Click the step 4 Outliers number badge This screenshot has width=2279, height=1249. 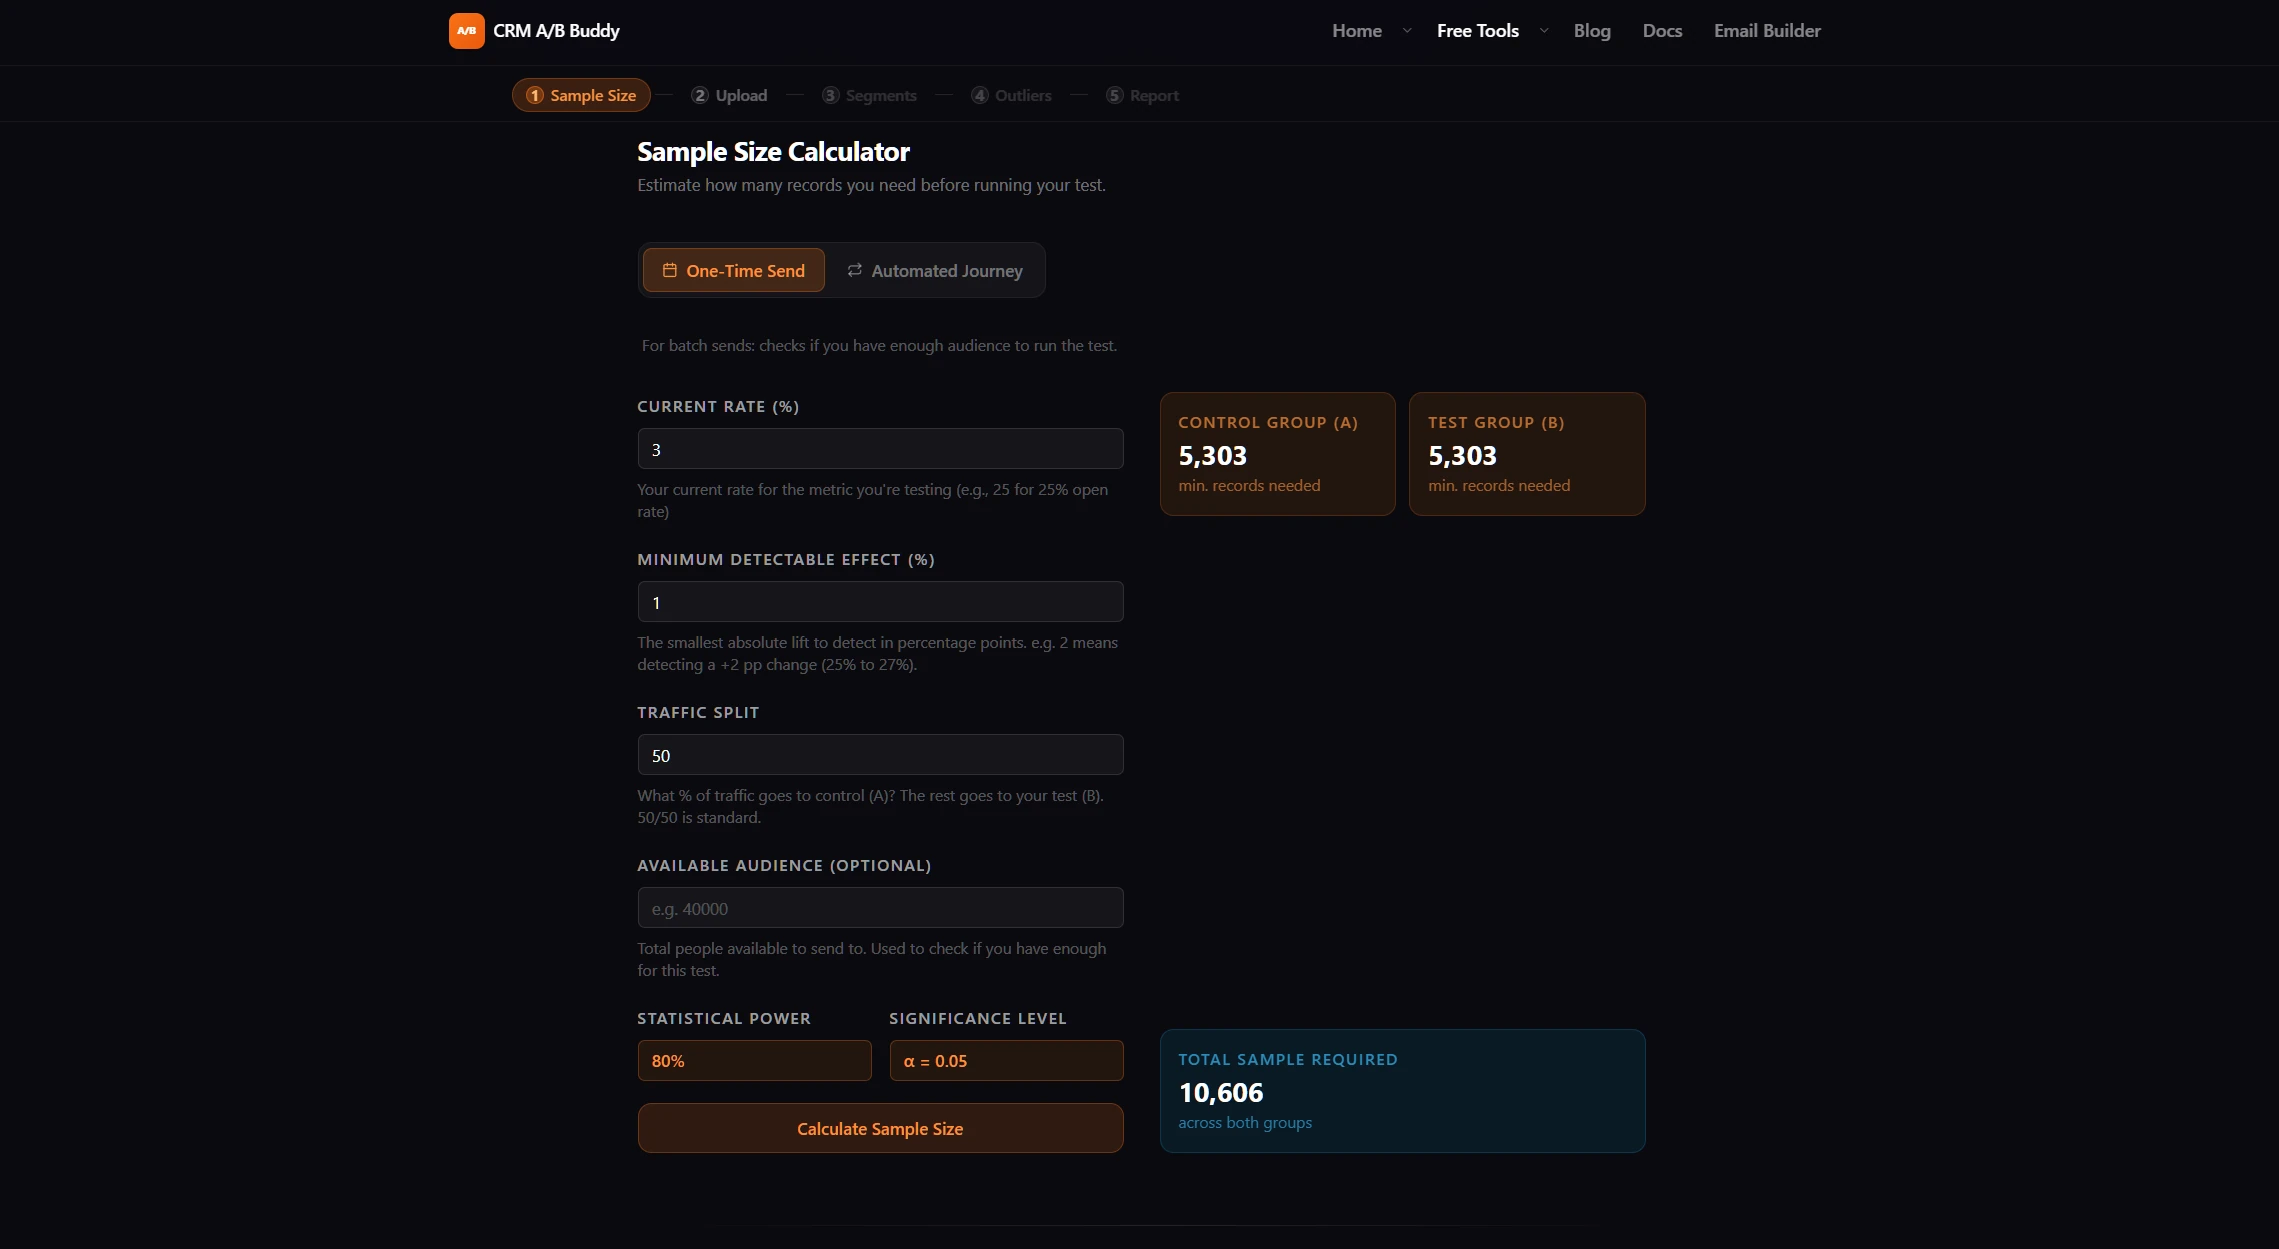[980, 95]
